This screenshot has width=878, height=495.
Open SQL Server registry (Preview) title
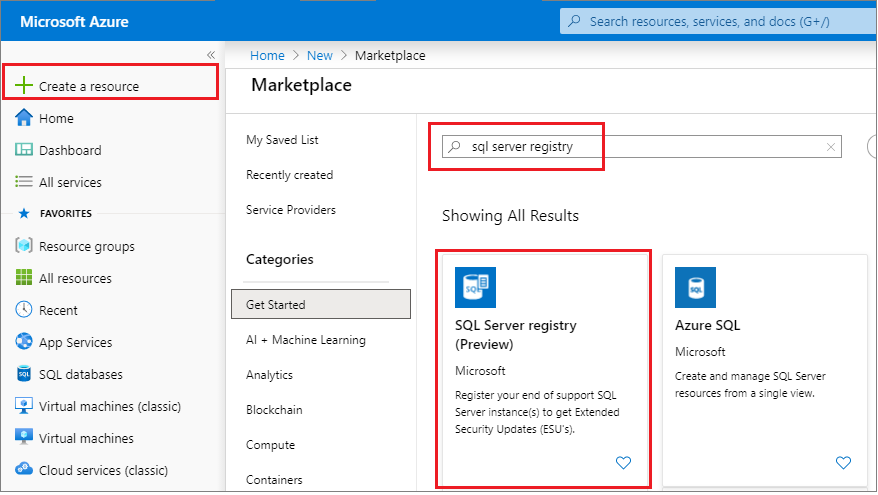click(x=516, y=334)
